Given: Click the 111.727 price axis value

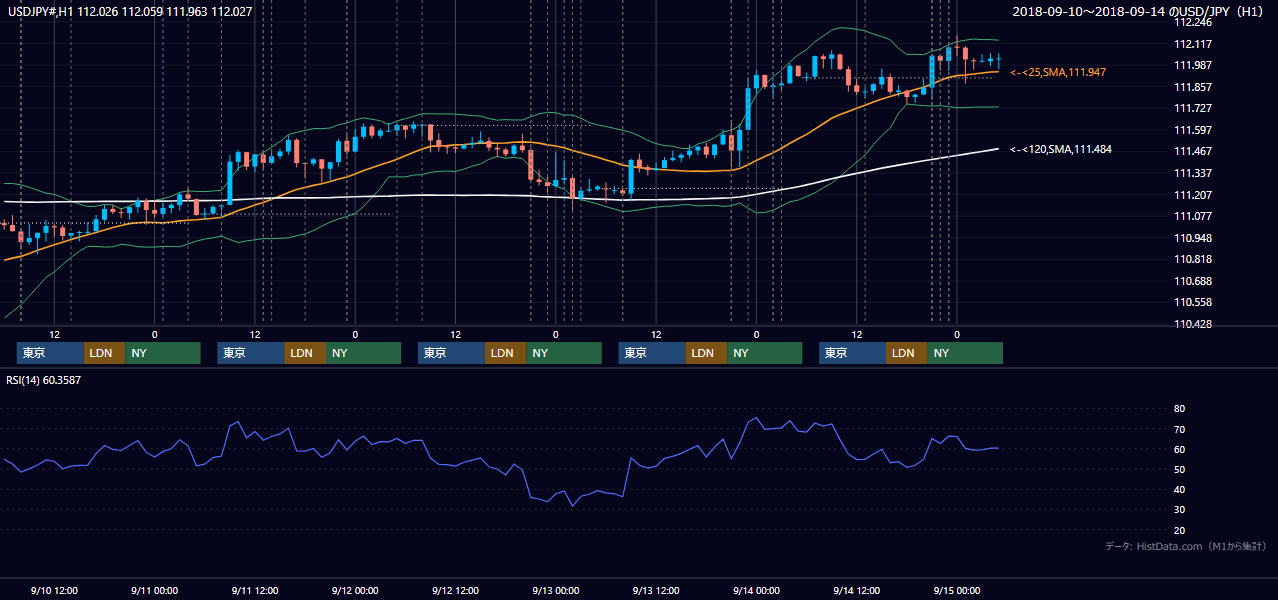Looking at the screenshot, I should pos(1192,108).
